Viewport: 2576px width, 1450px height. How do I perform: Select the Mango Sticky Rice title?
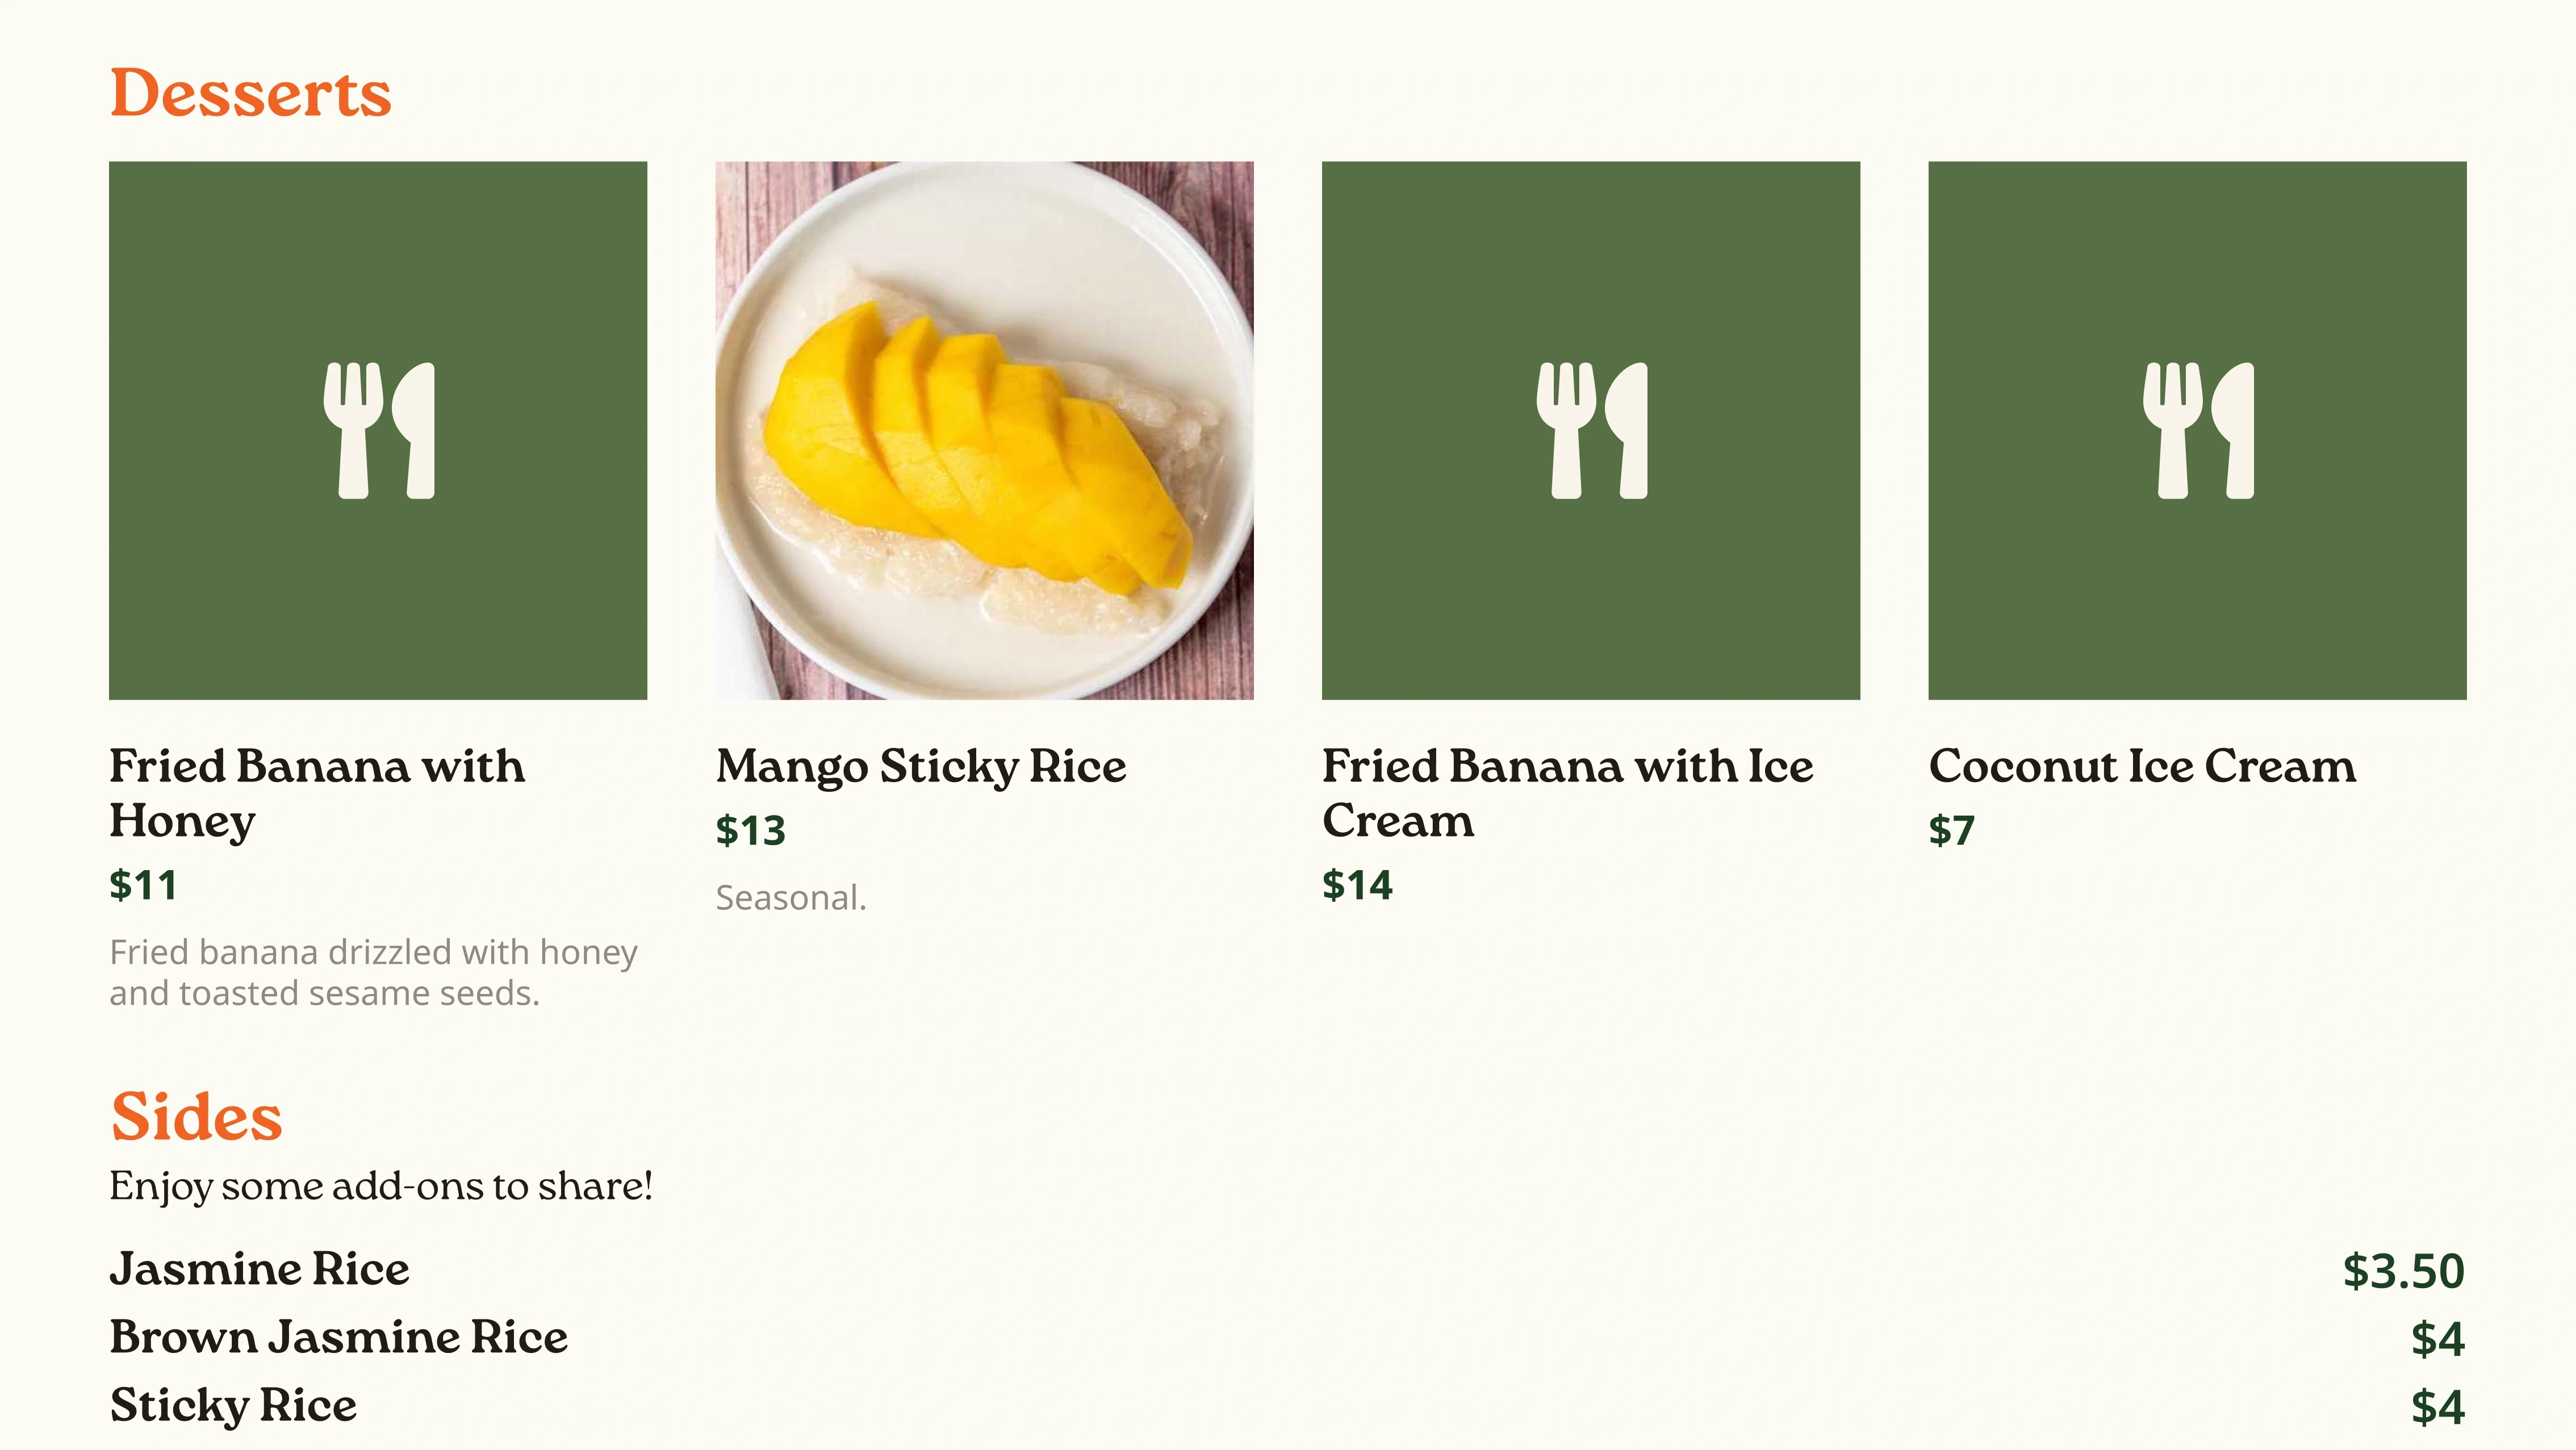point(921,767)
